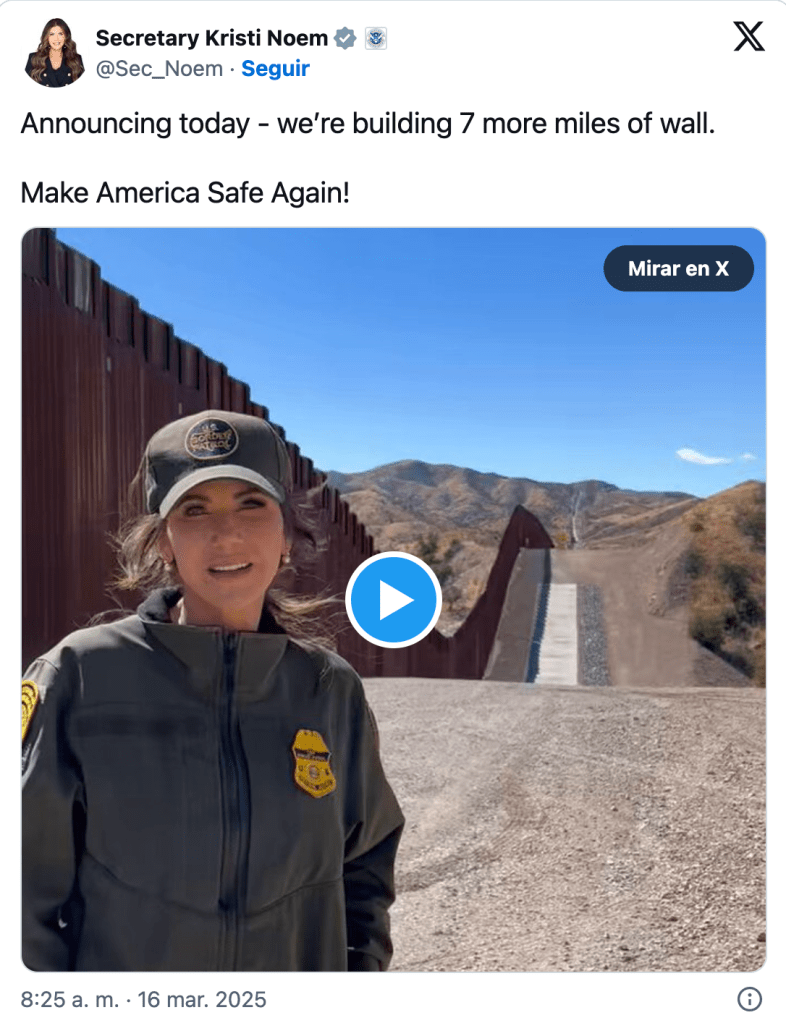Click the blue verified checkmark badge
Screen dimensions: 786x1023
[345, 38]
